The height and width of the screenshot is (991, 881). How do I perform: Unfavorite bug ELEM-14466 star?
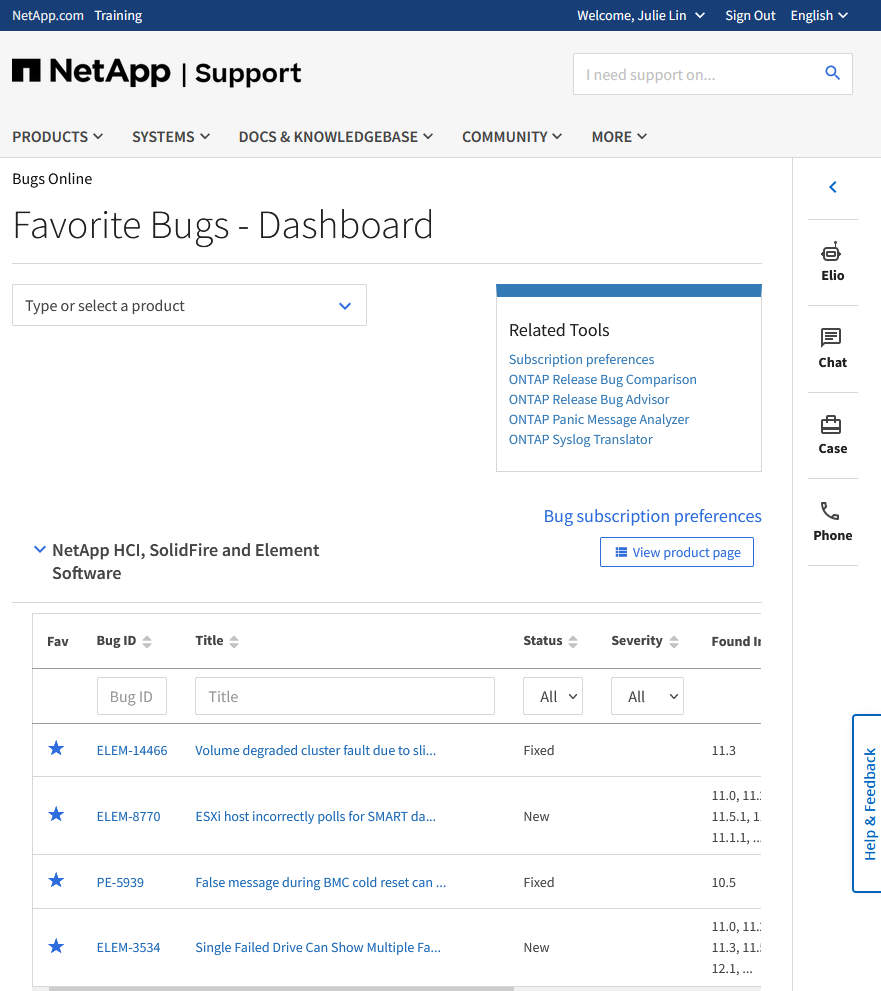click(x=57, y=749)
